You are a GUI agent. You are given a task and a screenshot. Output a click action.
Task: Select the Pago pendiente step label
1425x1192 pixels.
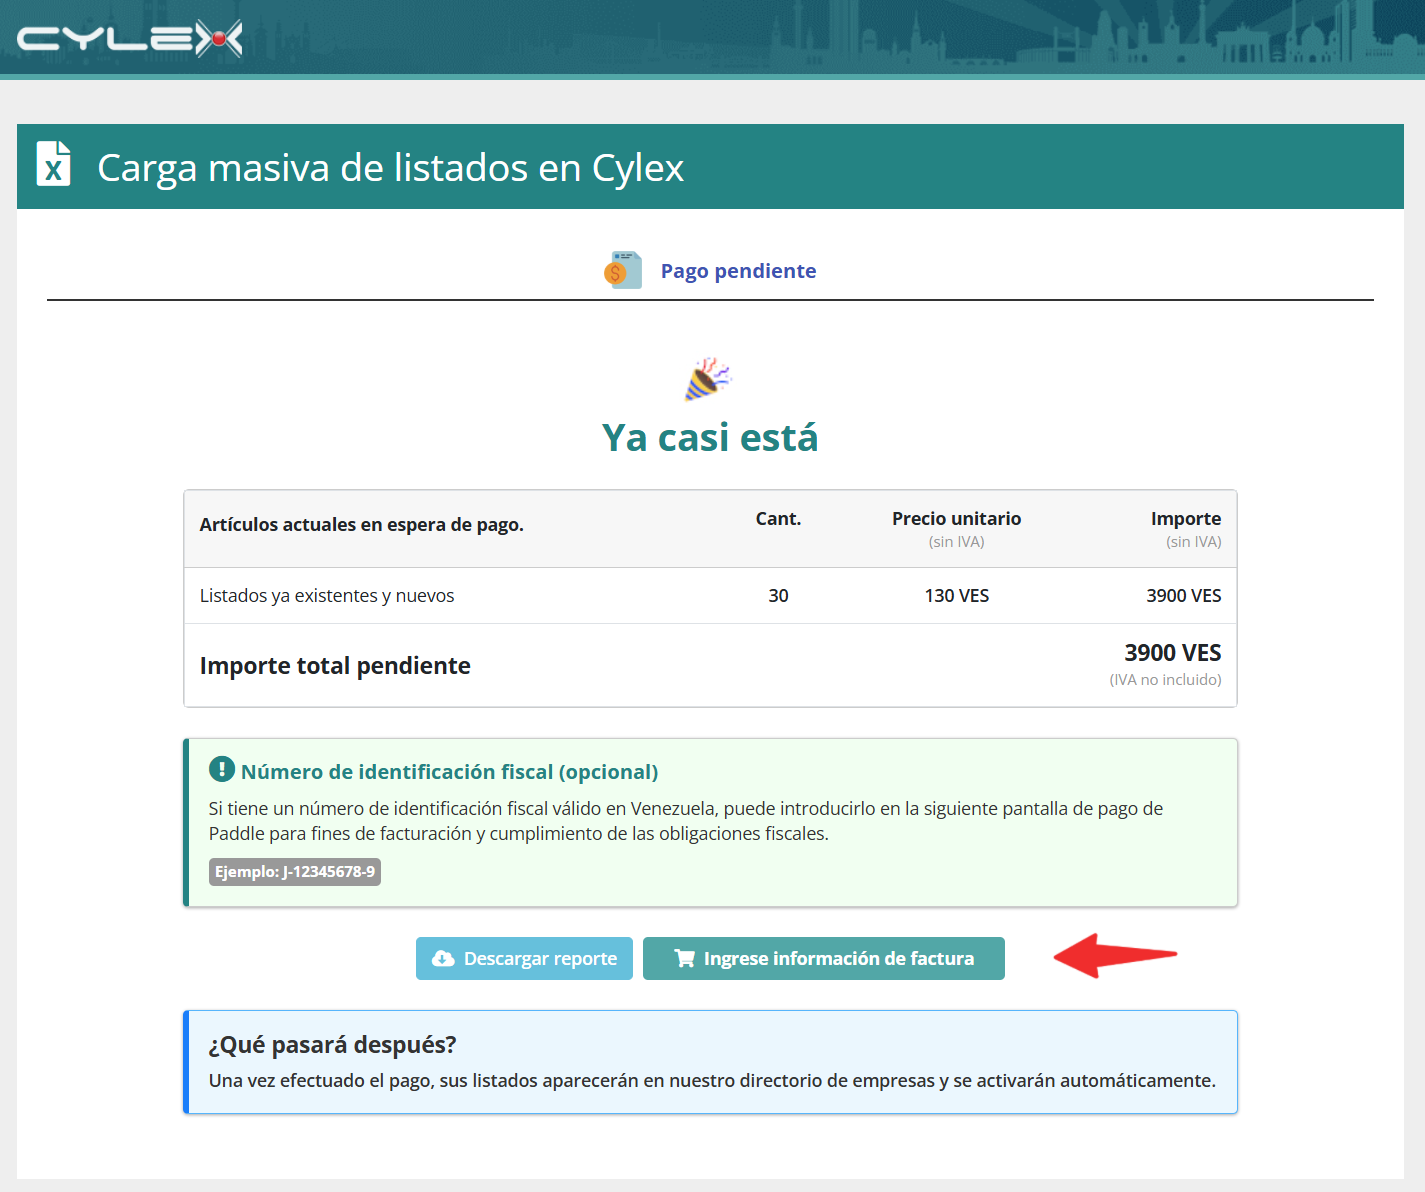pyautogui.click(x=738, y=271)
